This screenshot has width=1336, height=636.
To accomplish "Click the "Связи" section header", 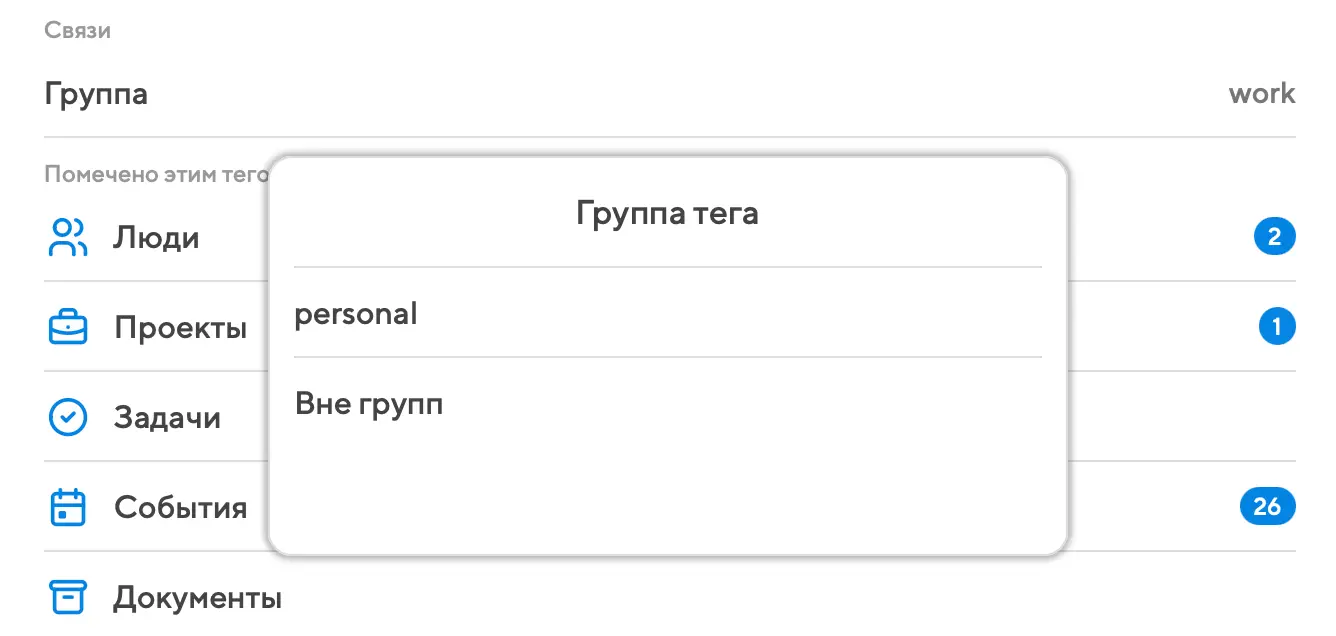I will pyautogui.click(x=77, y=31).
